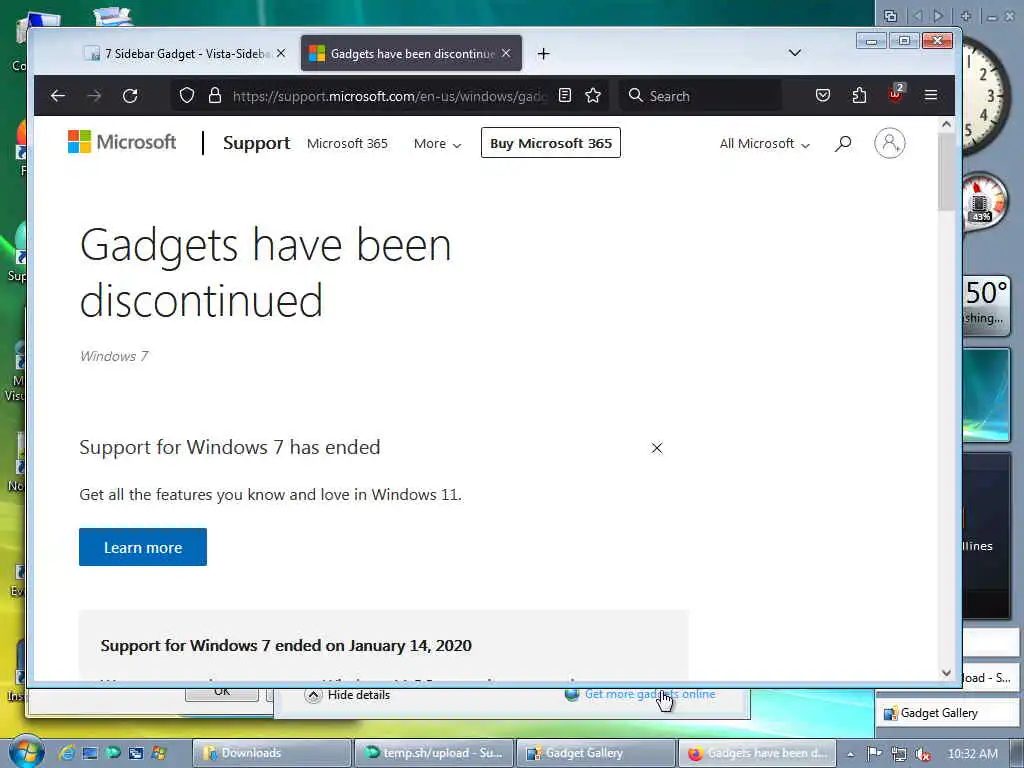Image resolution: width=1024 pixels, height=768 pixels.
Task: Click the Windows 7 italic label
Action: point(114,356)
